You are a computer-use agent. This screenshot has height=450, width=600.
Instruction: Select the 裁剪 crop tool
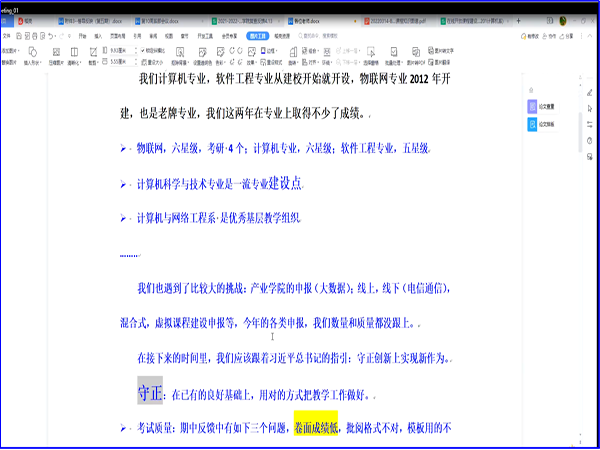[x=93, y=52]
